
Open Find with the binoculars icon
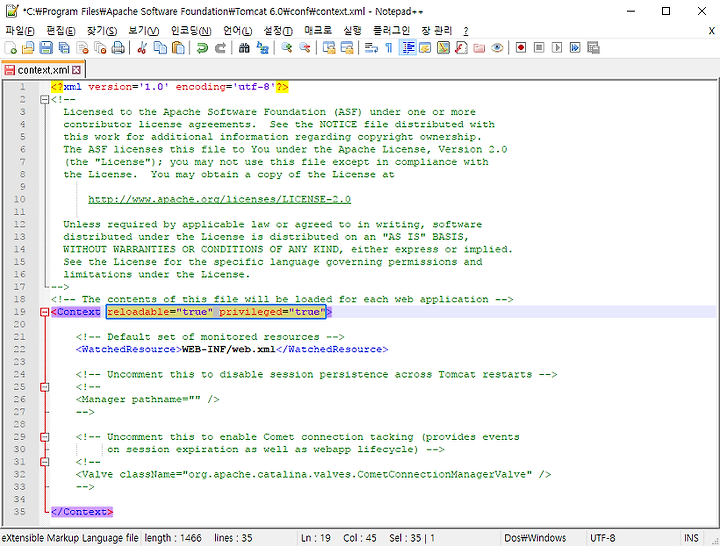point(244,48)
